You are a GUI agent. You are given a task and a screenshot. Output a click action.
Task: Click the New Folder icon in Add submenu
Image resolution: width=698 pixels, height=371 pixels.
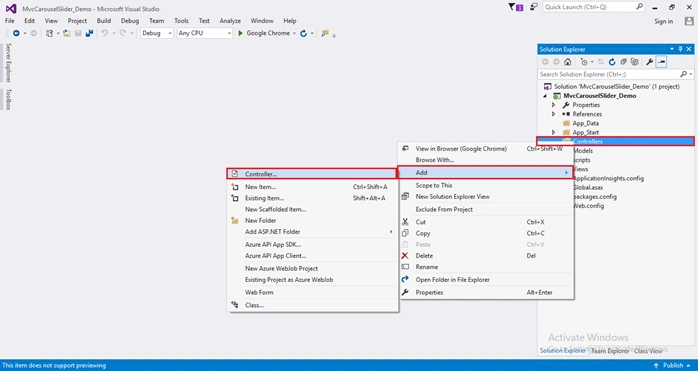235,220
